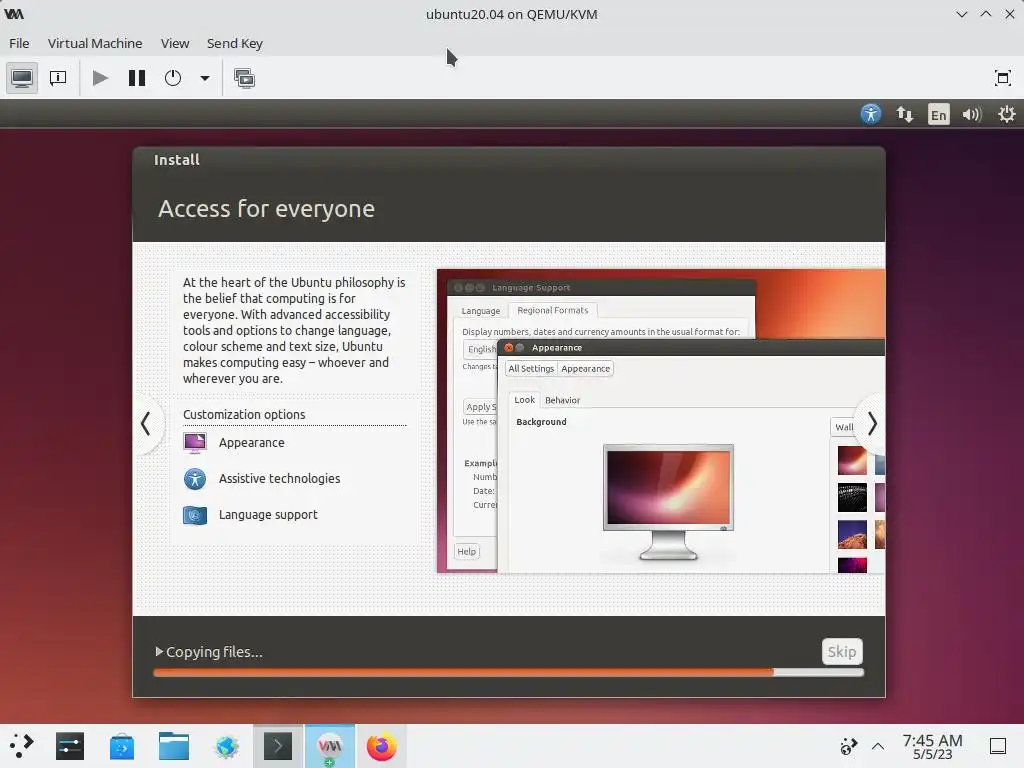Screen dimensions: 1024x768
Task: Click the installation progress bar
Action: point(508,672)
